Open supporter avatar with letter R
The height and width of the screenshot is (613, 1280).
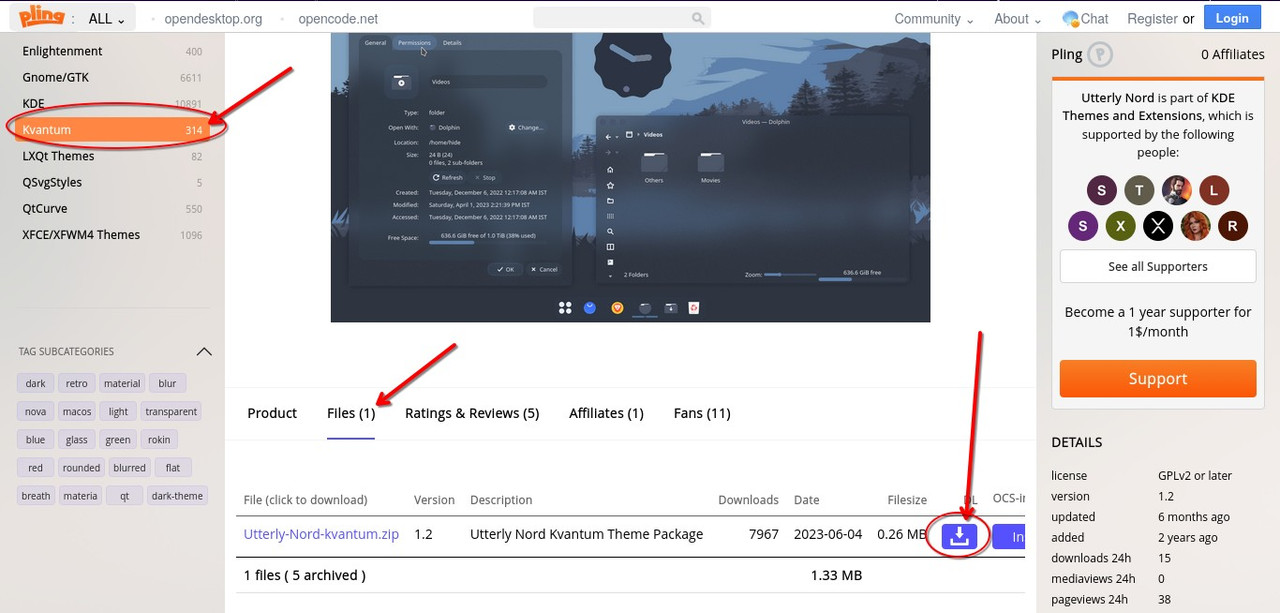pyautogui.click(x=1233, y=226)
